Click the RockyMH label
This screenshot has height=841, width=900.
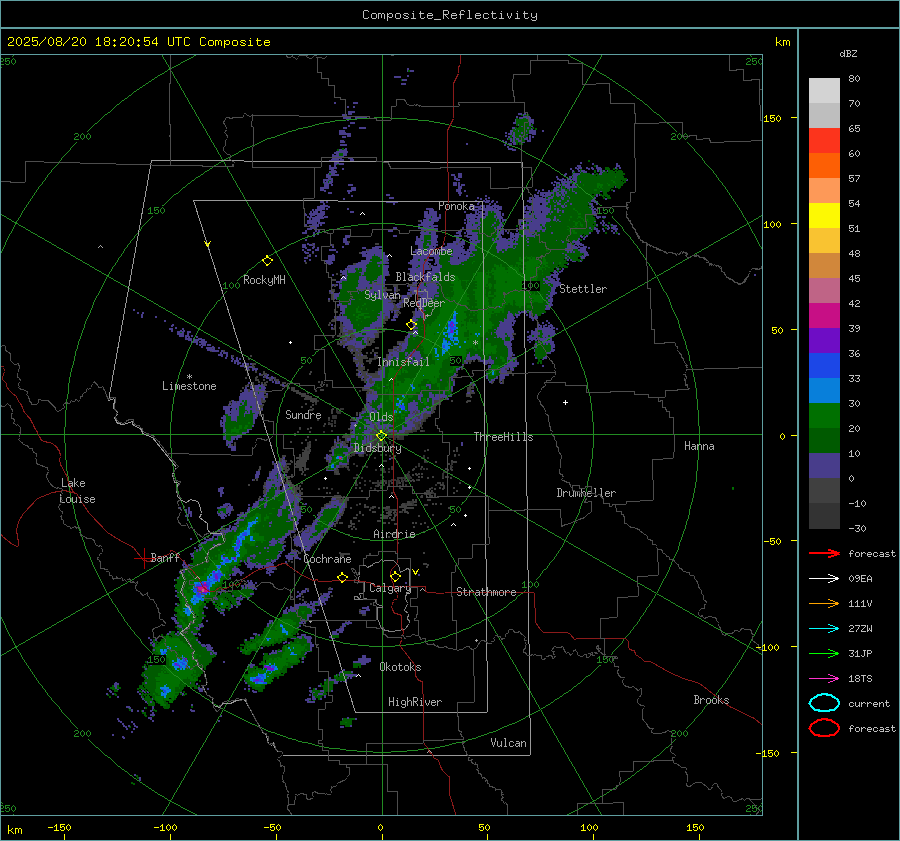coord(264,280)
